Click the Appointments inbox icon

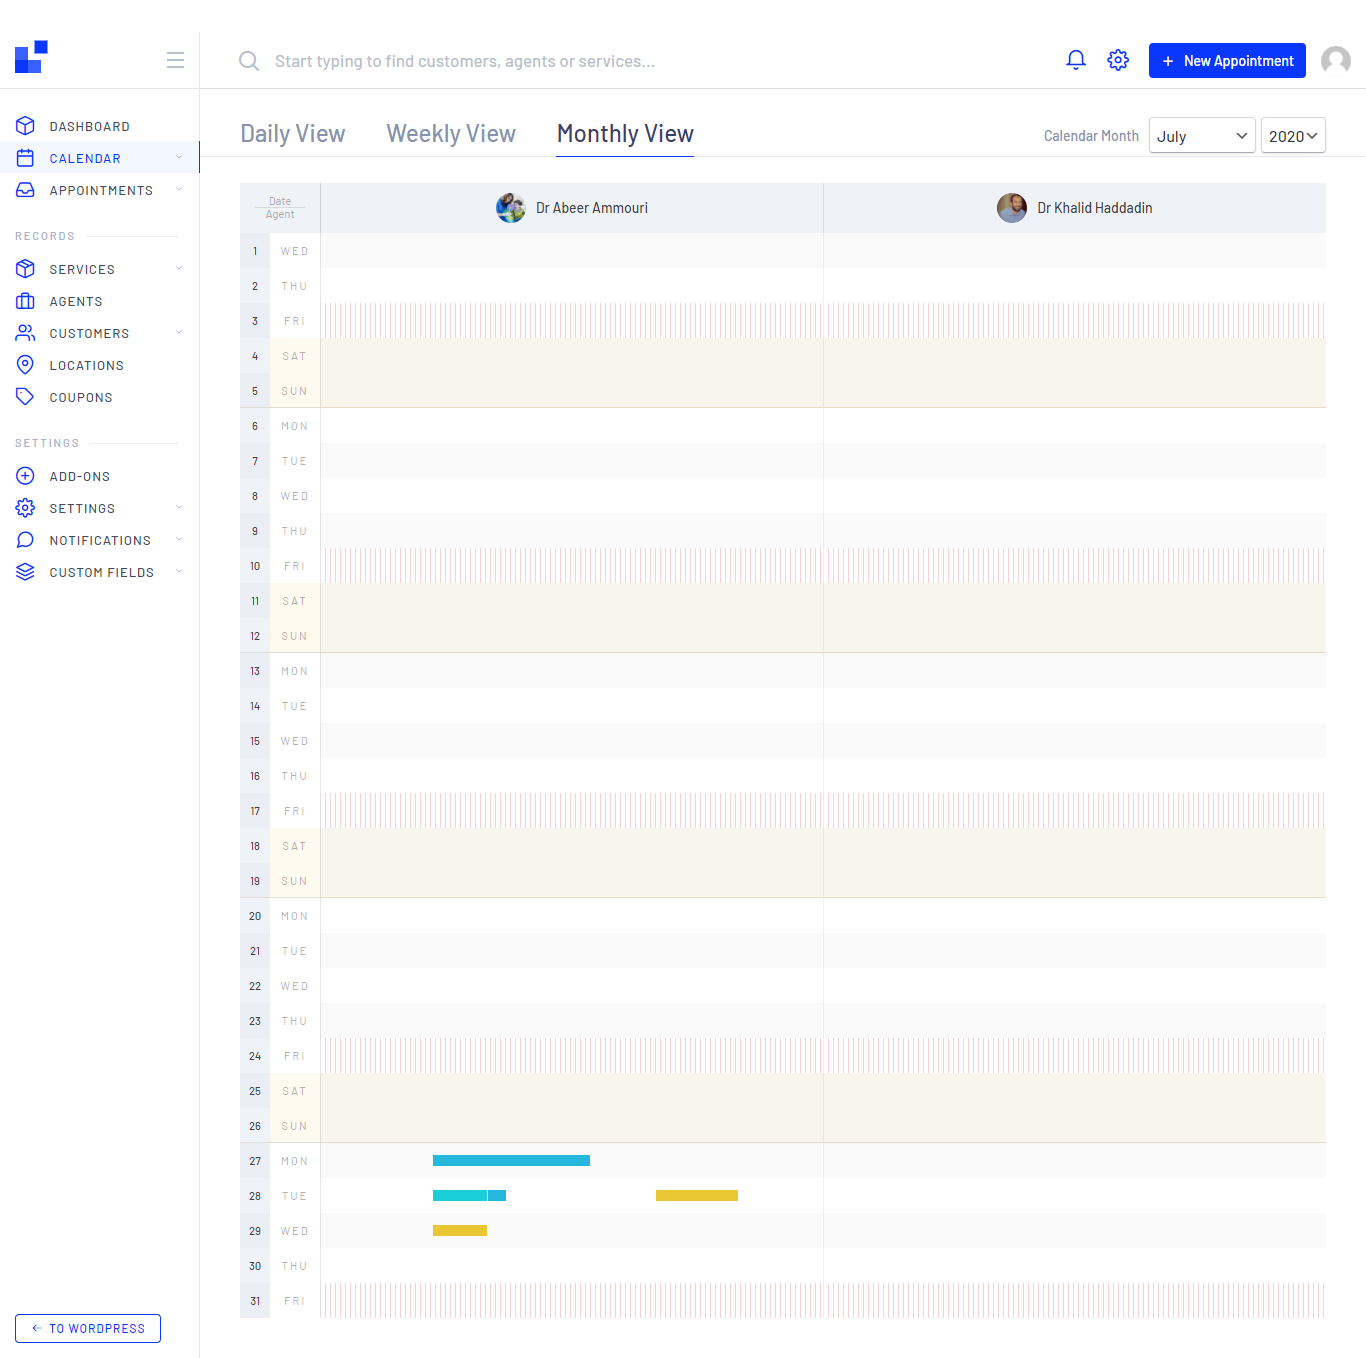(25, 189)
